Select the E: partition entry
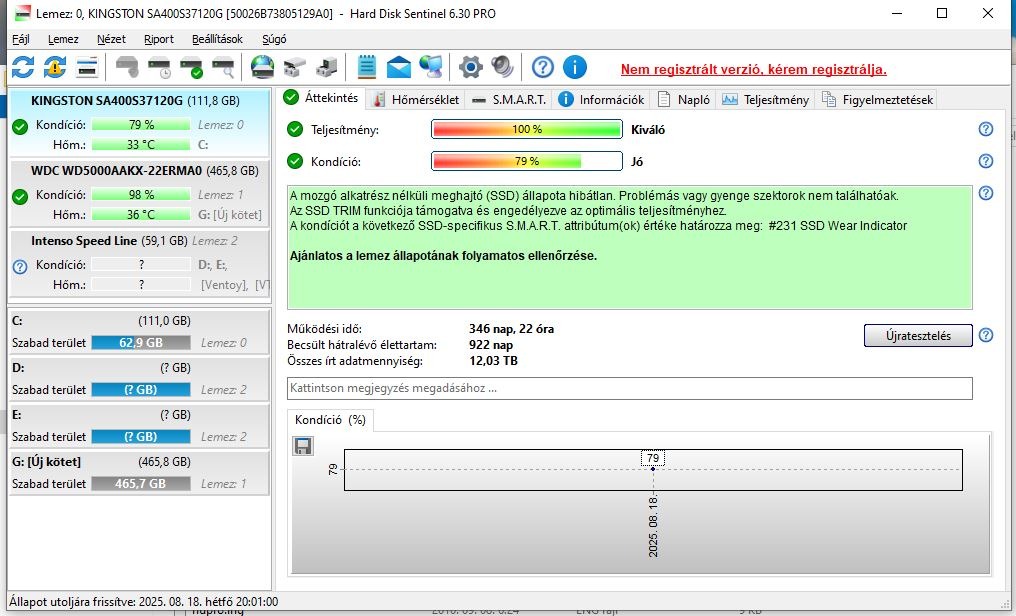 (x=139, y=426)
